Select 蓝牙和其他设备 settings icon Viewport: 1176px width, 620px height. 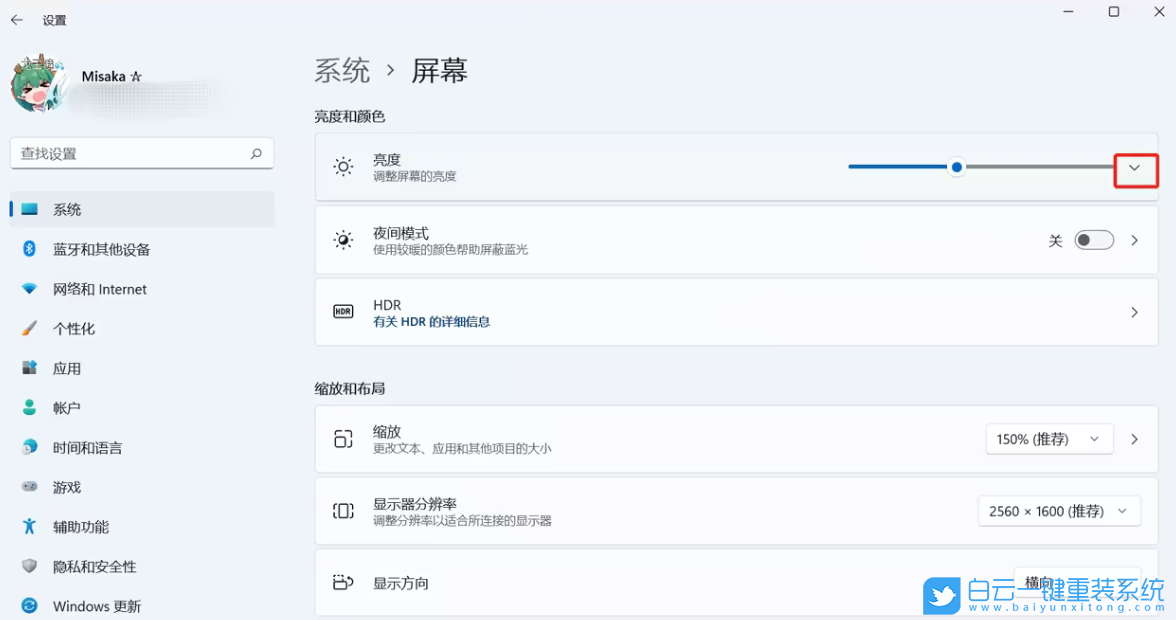coord(28,249)
